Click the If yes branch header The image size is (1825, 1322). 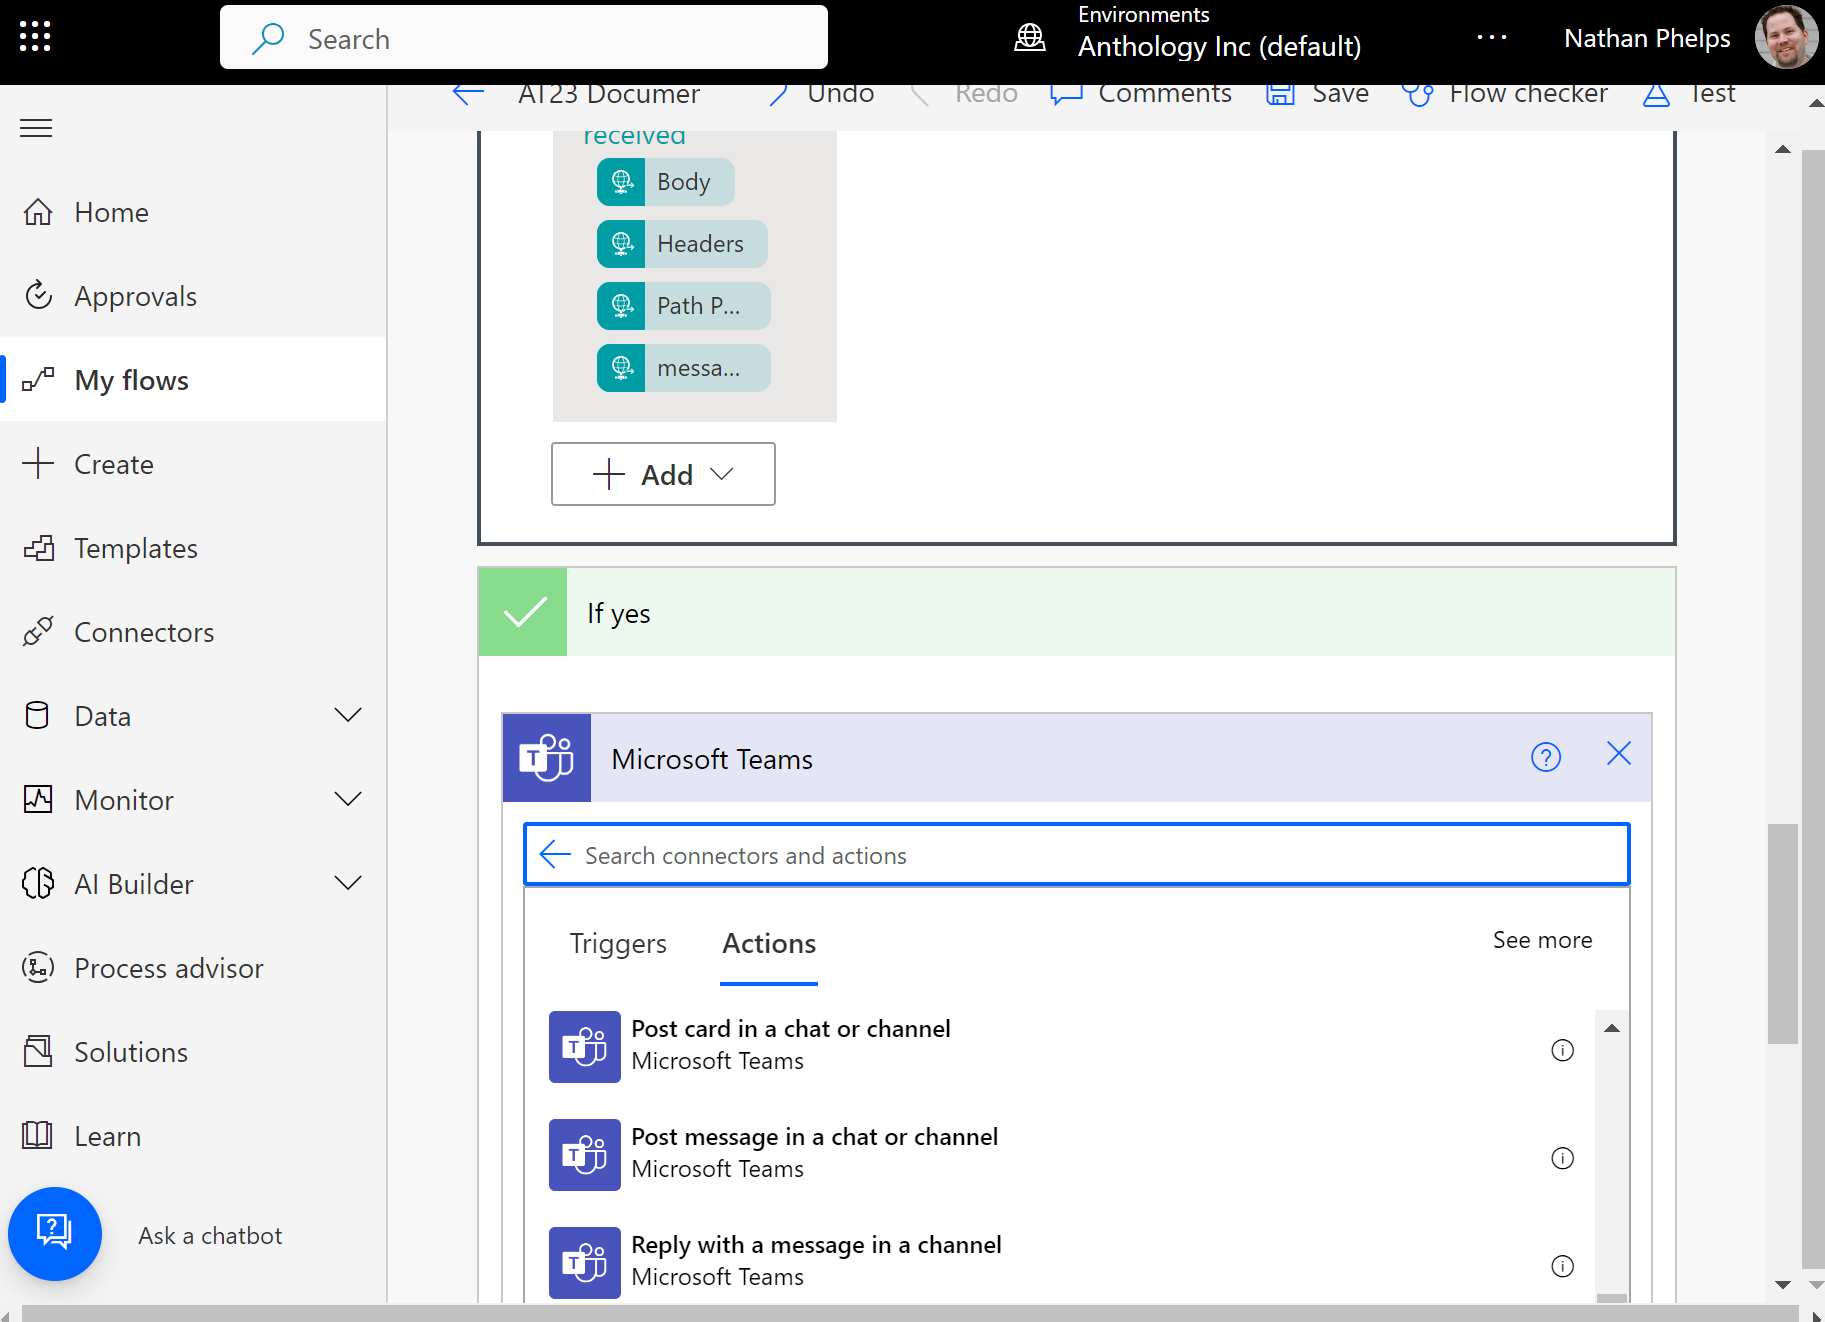(1077, 612)
